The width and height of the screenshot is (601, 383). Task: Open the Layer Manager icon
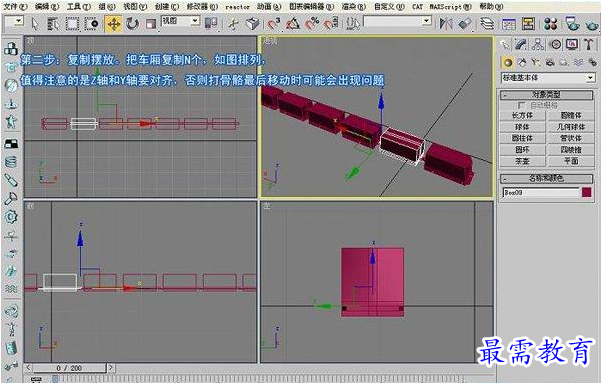[x=488, y=24]
